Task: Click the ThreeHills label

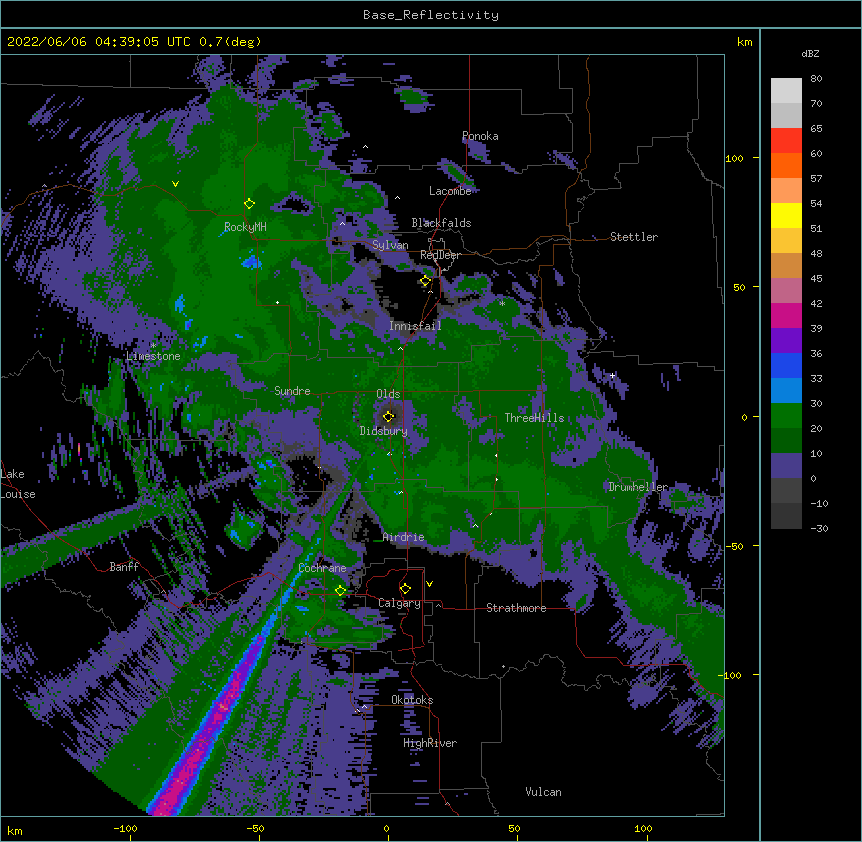Action: 534,418
